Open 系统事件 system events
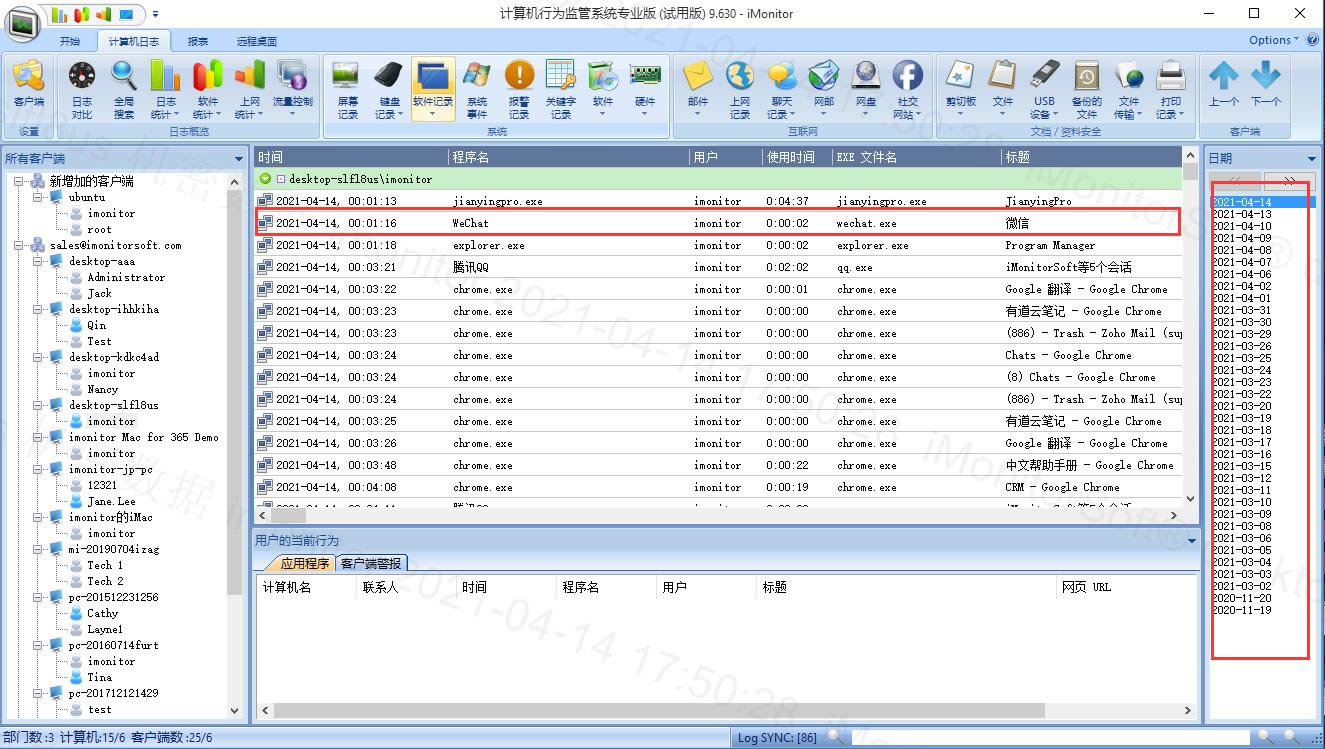The height and width of the screenshot is (749, 1325). [477, 90]
